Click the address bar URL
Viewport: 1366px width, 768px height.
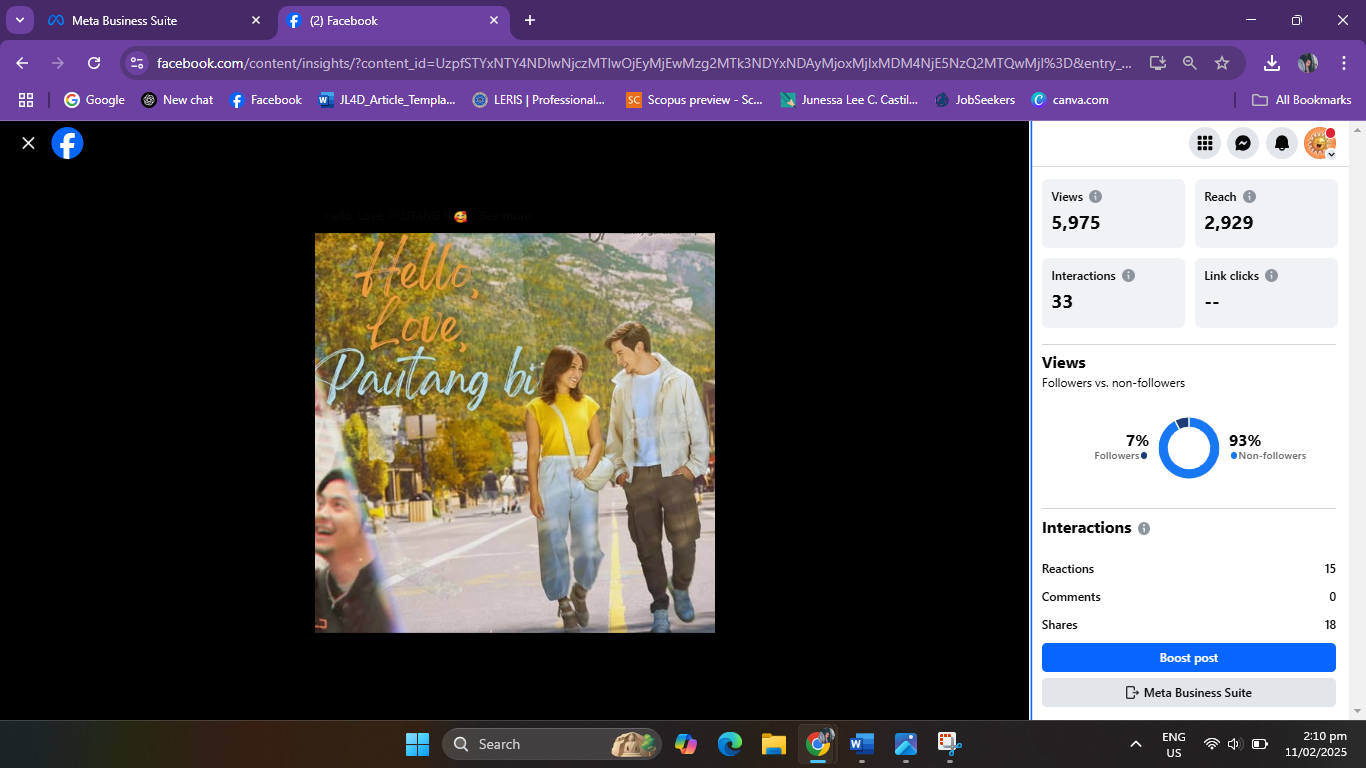[644, 63]
